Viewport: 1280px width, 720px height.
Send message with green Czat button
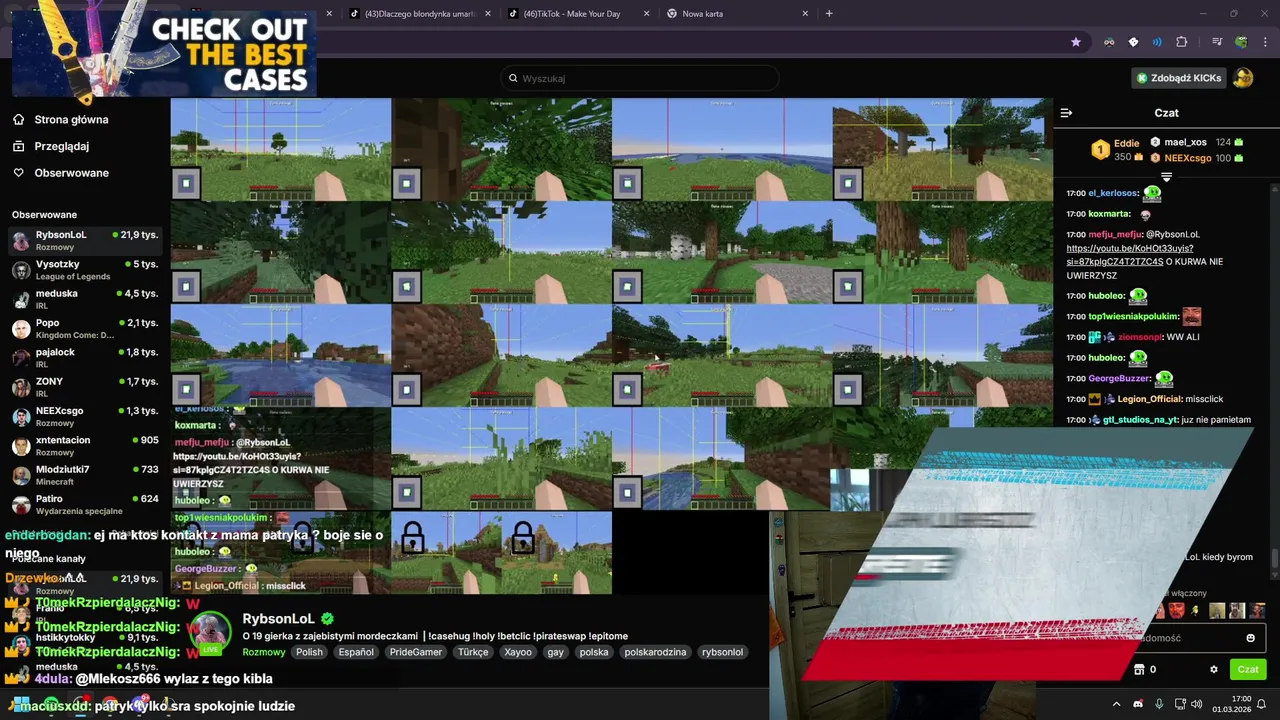(x=1248, y=669)
